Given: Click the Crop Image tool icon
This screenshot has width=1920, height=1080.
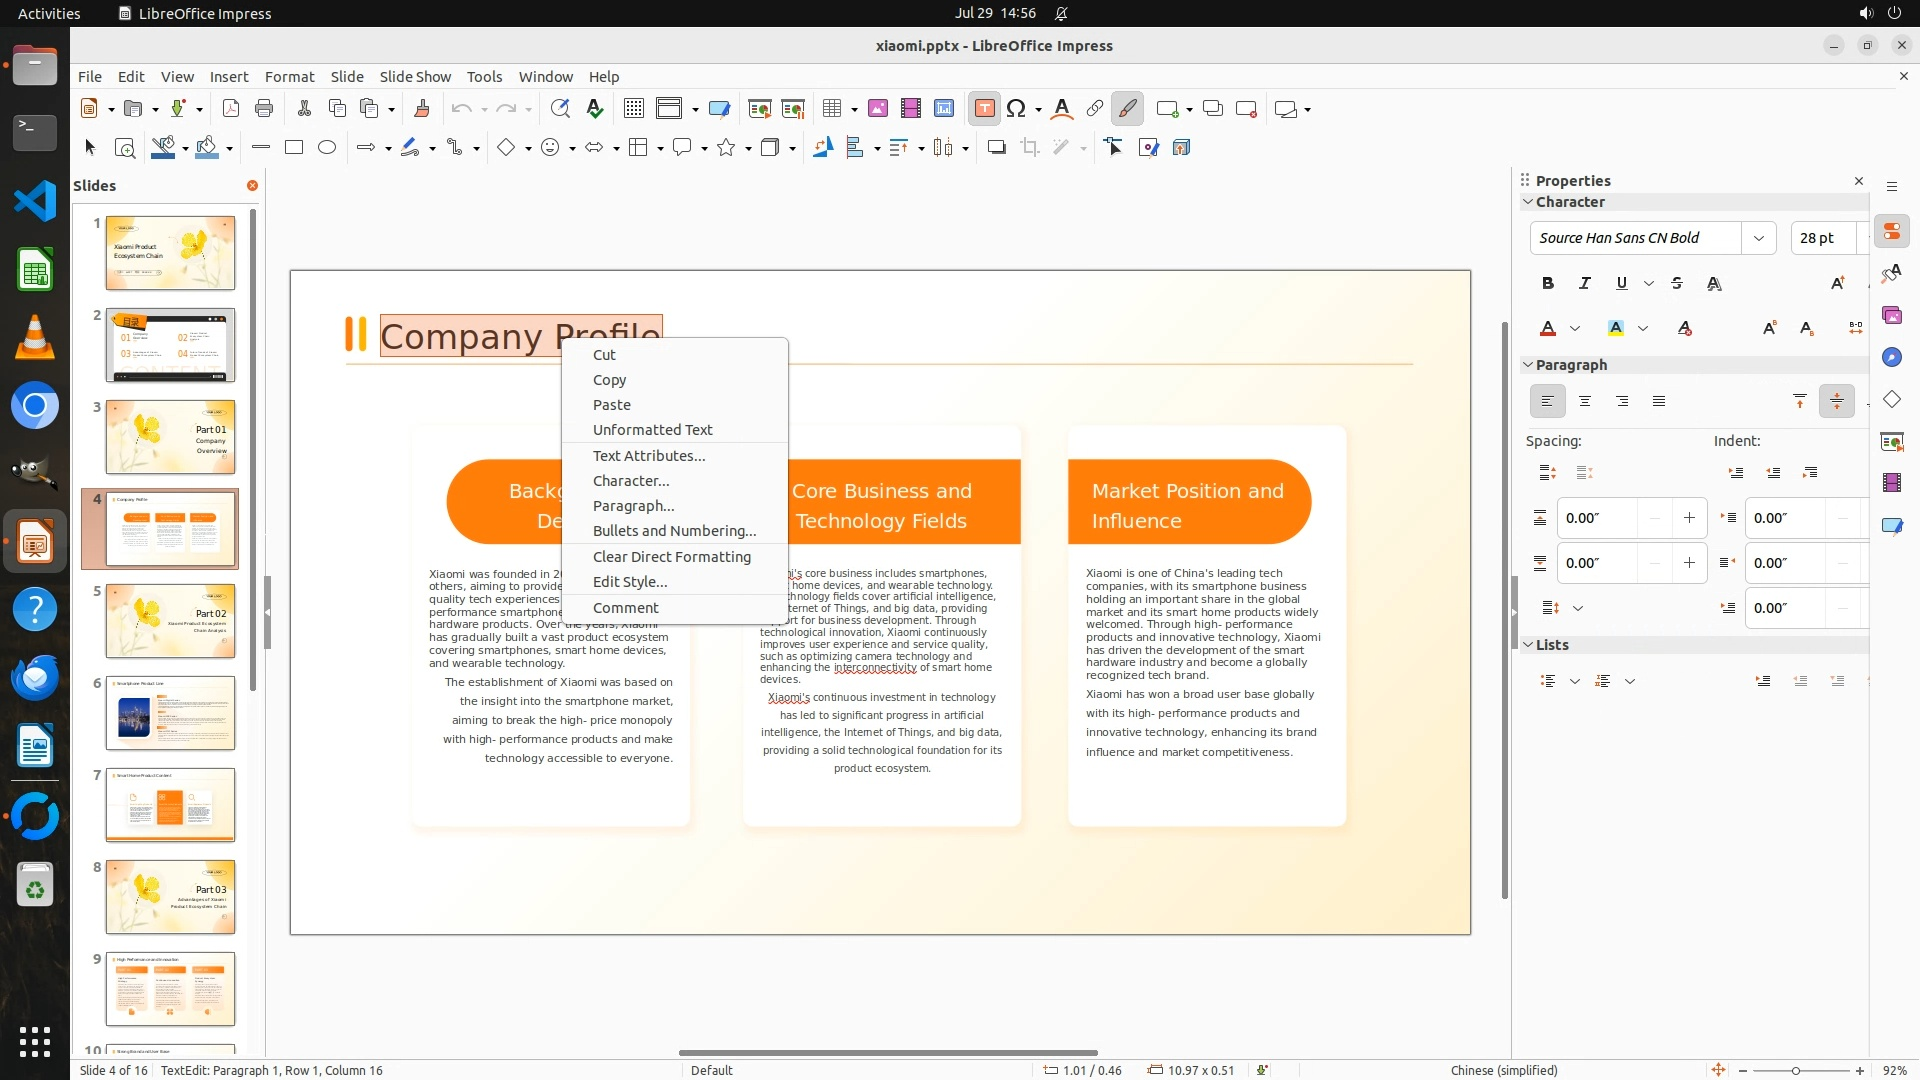Looking at the screenshot, I should pos(1030,148).
